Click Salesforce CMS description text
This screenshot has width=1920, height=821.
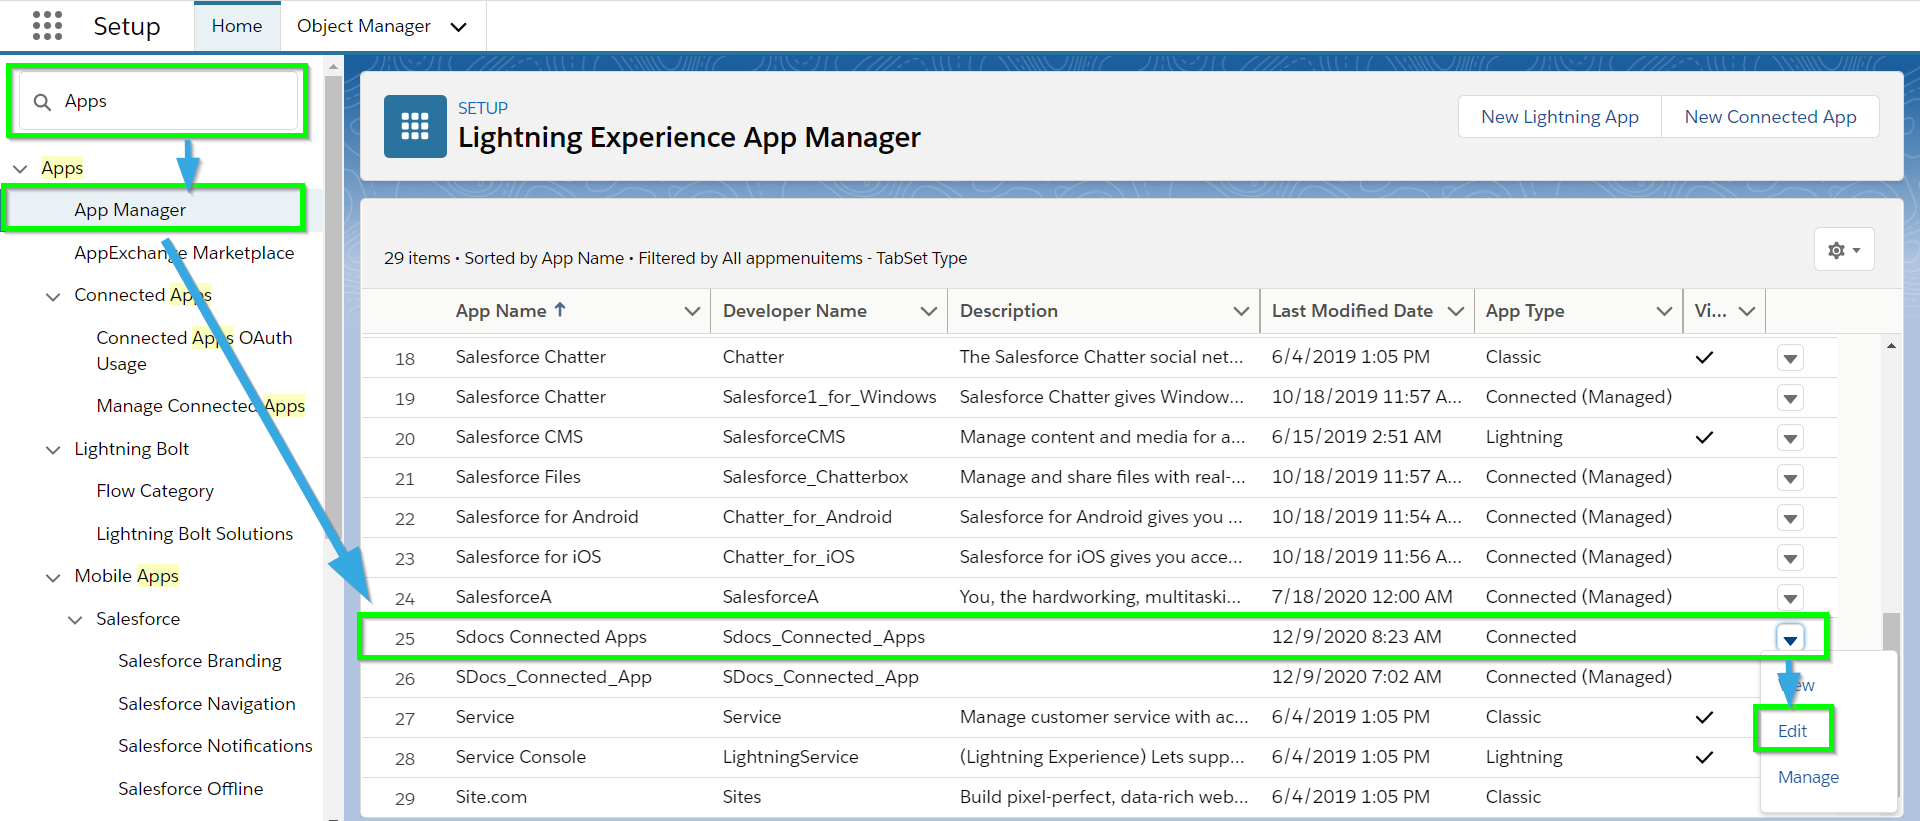coord(1102,437)
